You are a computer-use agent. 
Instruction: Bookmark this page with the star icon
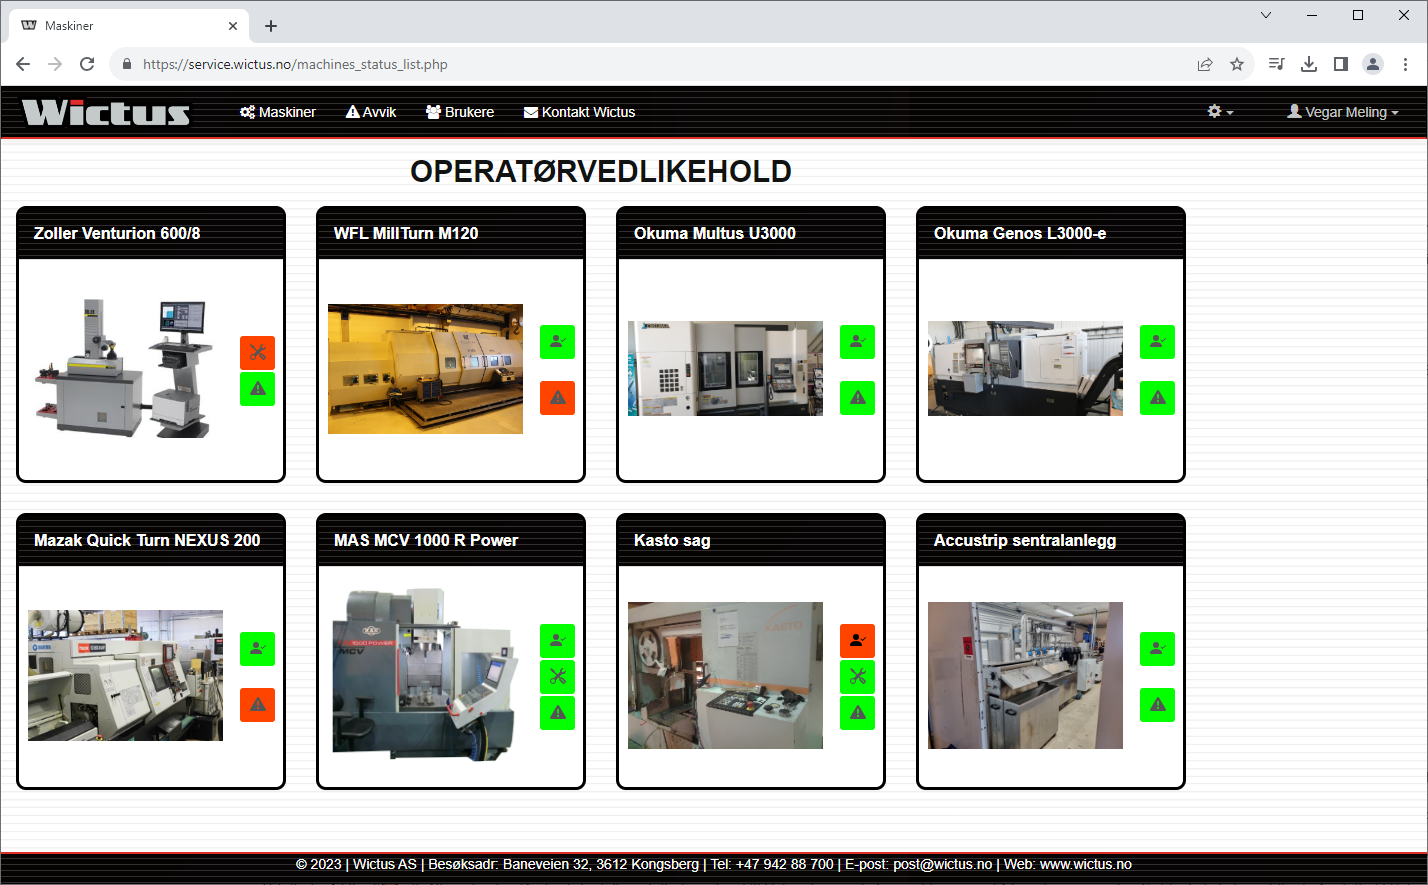pos(1237,64)
